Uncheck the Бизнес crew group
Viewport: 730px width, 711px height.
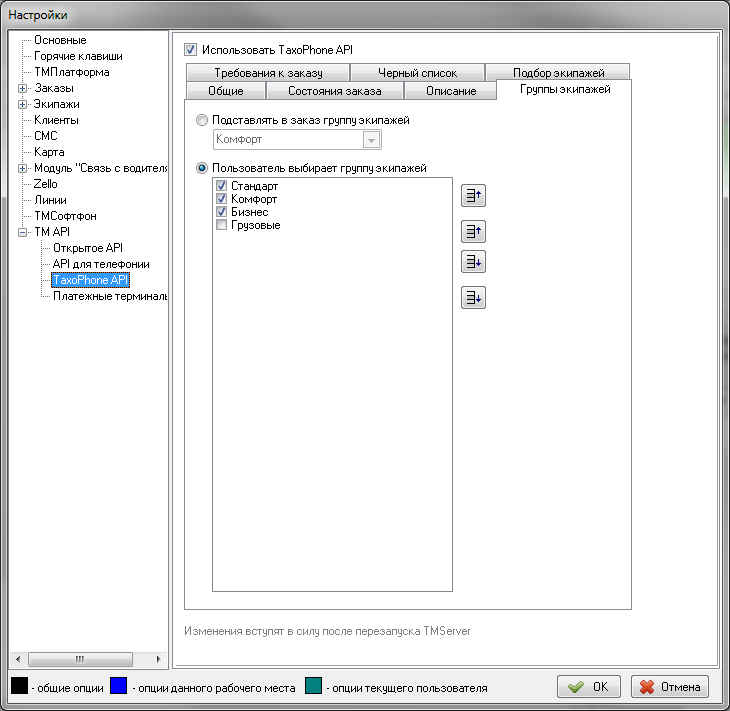point(222,212)
